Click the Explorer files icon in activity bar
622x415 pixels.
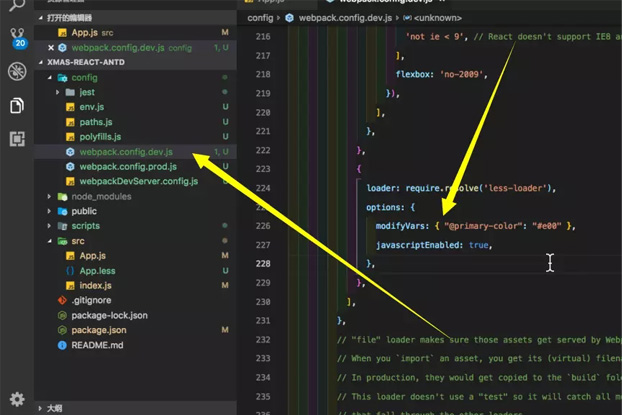[x=16, y=105]
